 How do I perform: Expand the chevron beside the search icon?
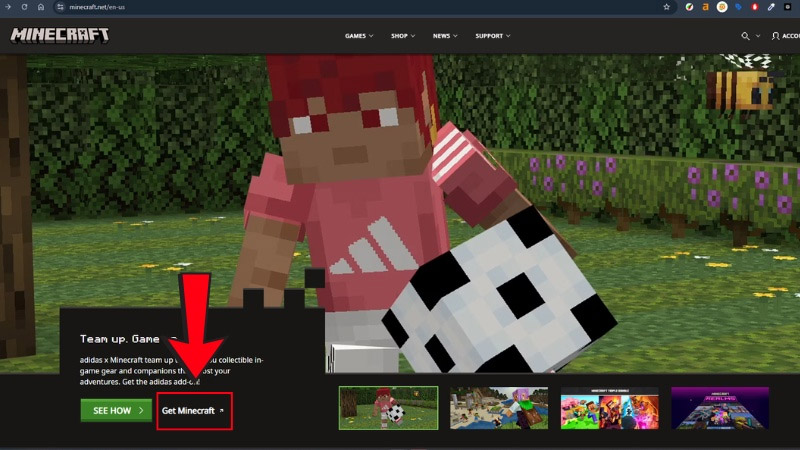pyautogui.click(x=758, y=36)
